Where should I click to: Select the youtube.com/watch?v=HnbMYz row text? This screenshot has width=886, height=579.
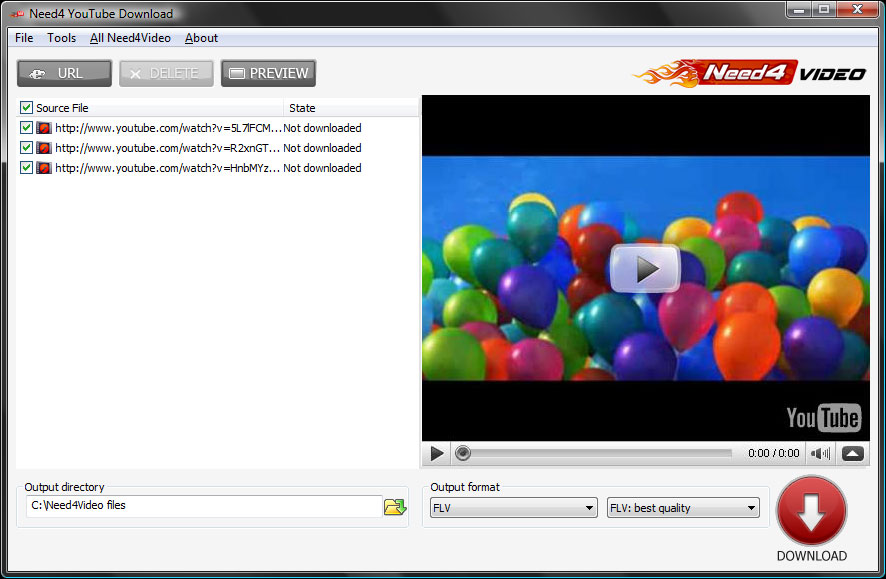pos(168,168)
